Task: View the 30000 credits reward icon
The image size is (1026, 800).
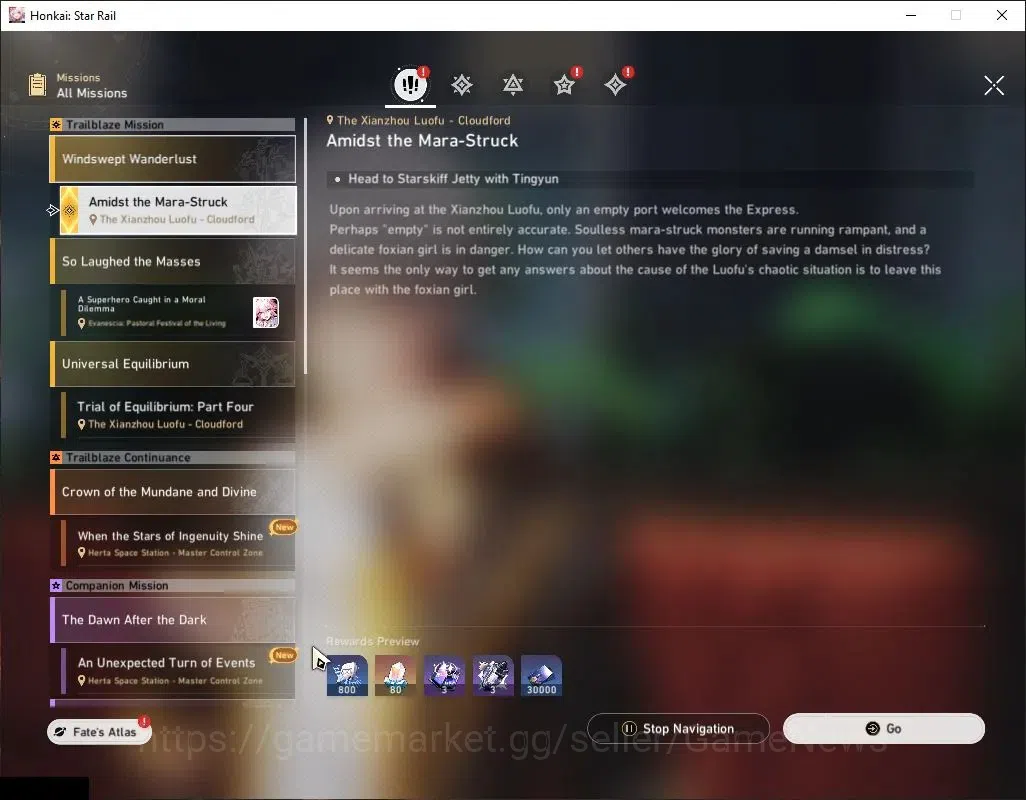Action: coord(541,676)
